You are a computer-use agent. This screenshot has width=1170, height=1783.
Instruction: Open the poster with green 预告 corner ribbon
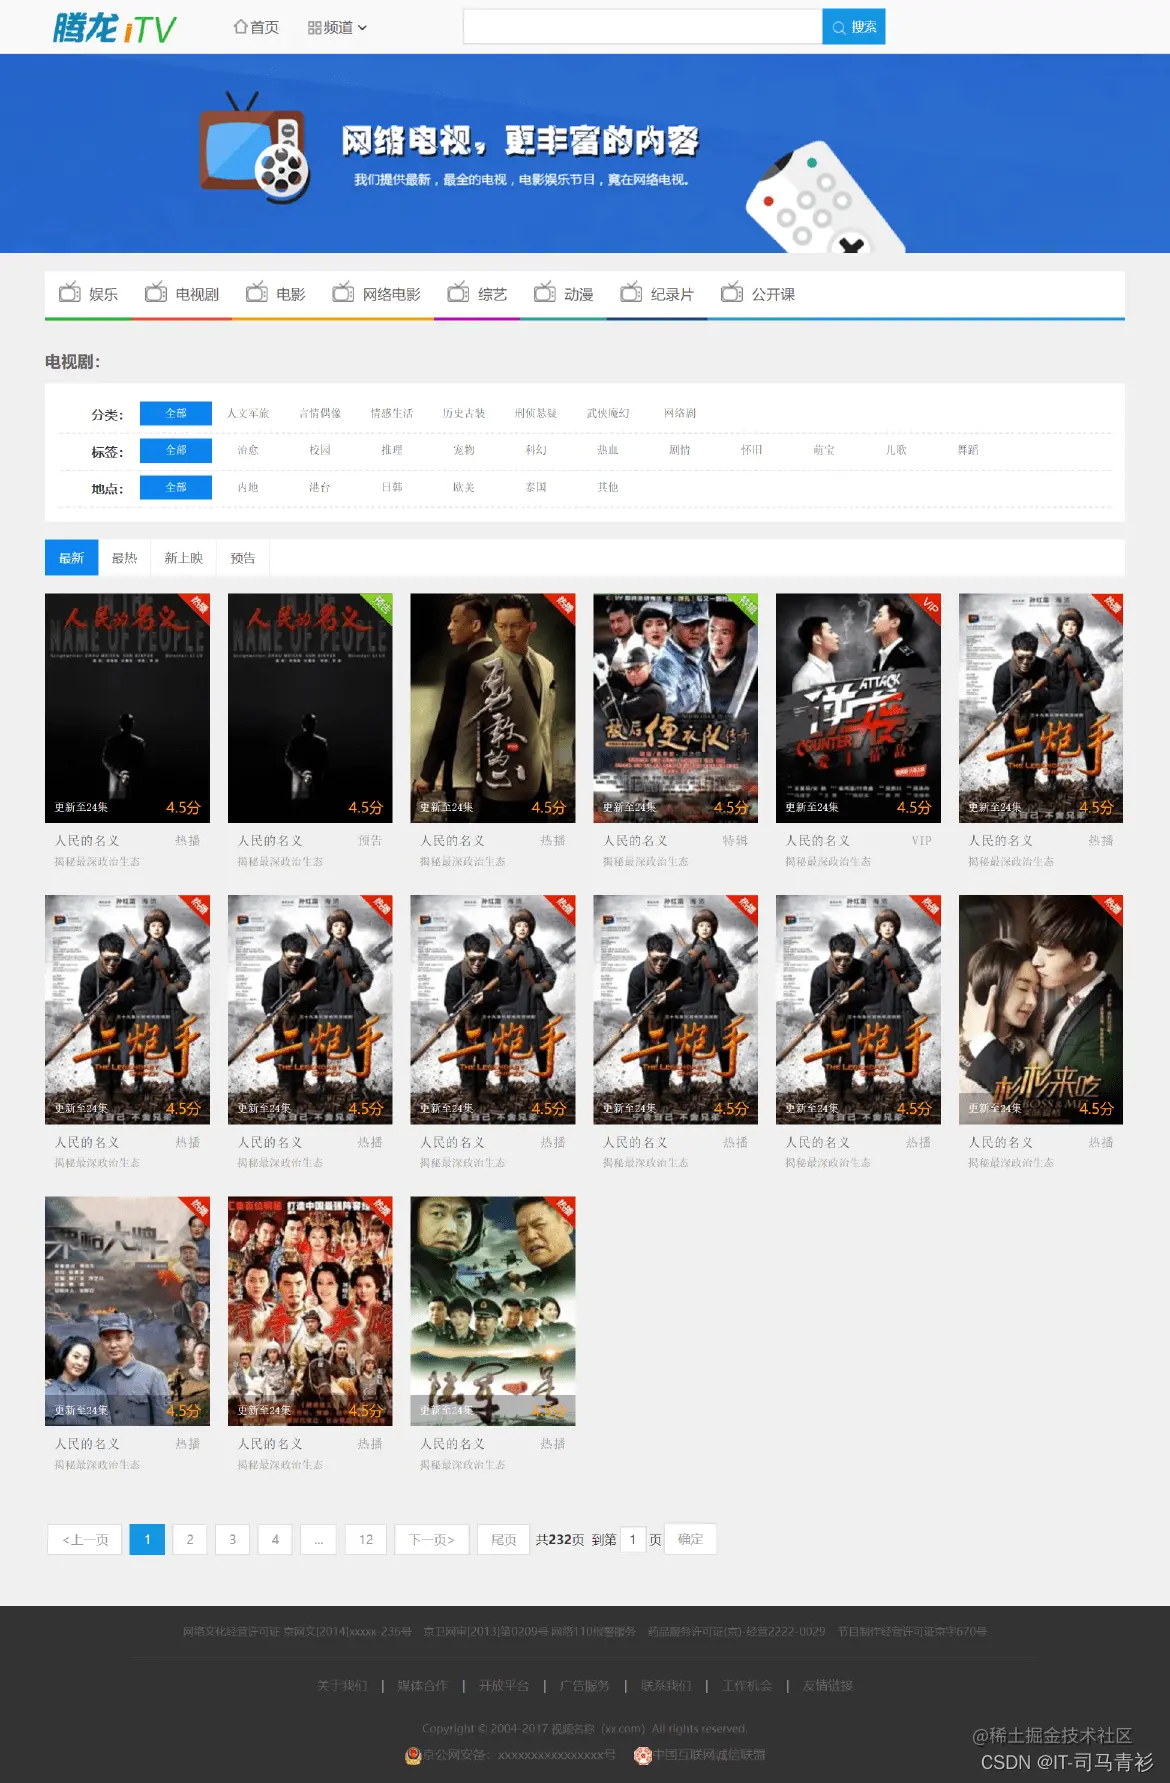pyautogui.click(x=310, y=708)
